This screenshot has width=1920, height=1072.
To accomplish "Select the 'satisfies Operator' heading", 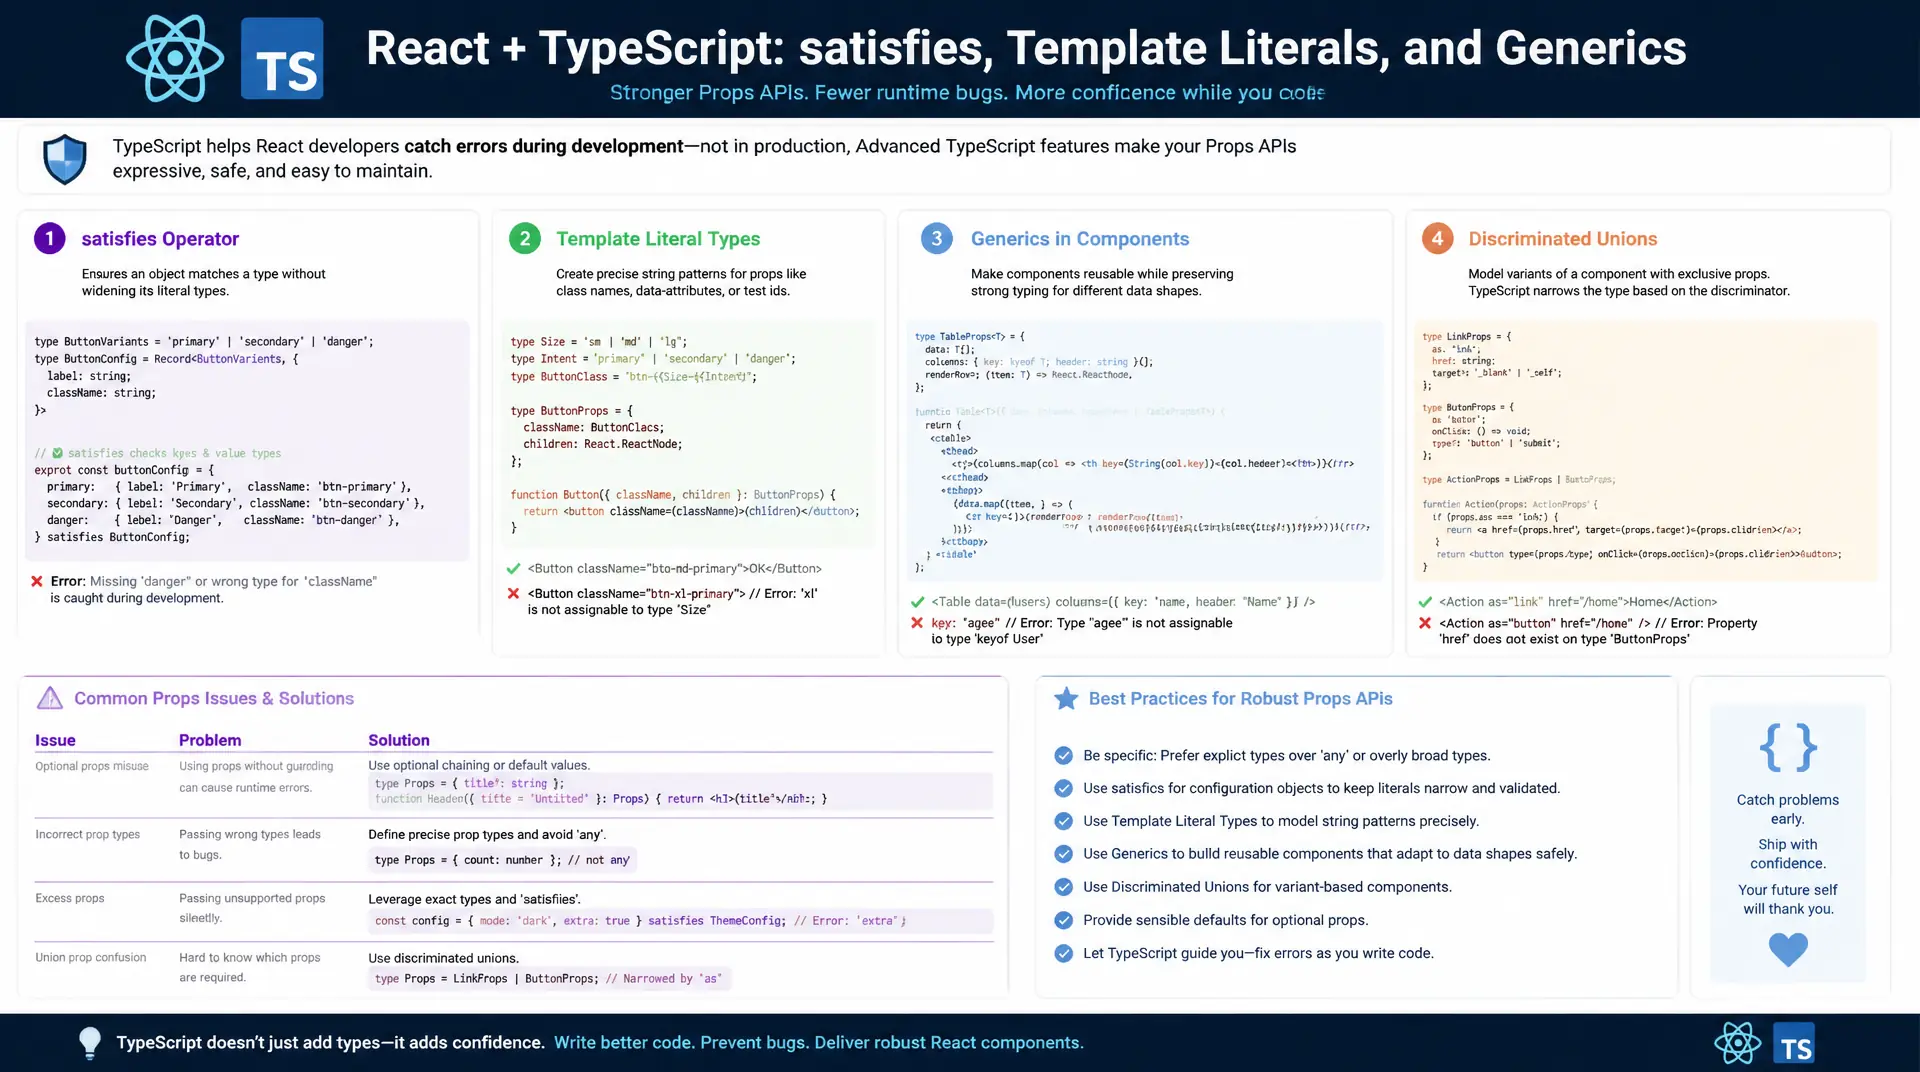I will click(160, 239).
